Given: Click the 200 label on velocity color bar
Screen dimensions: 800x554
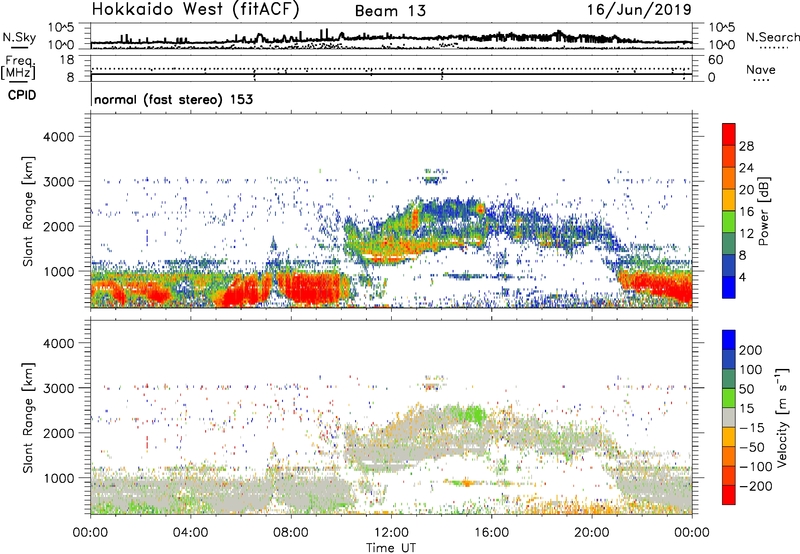Looking at the screenshot, I should [x=751, y=350].
